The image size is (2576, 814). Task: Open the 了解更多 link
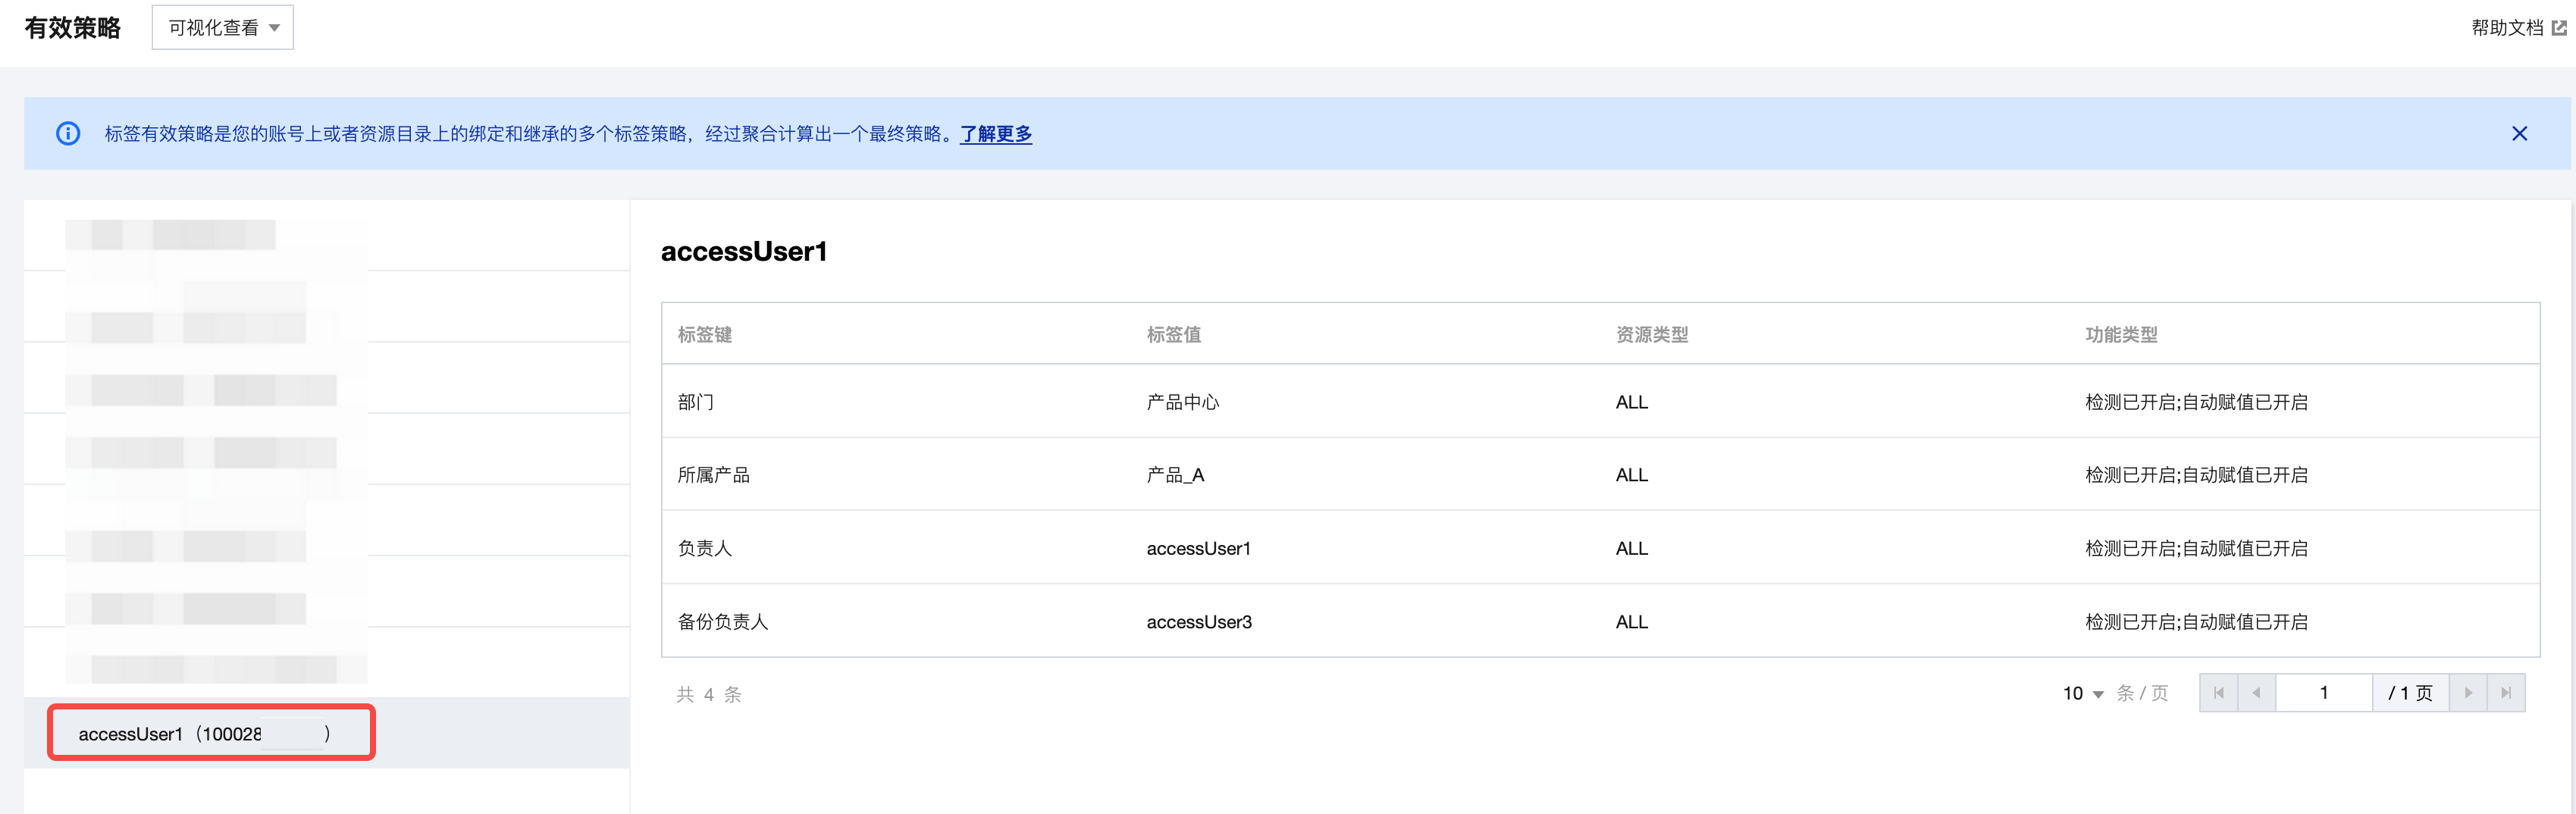pos(995,134)
